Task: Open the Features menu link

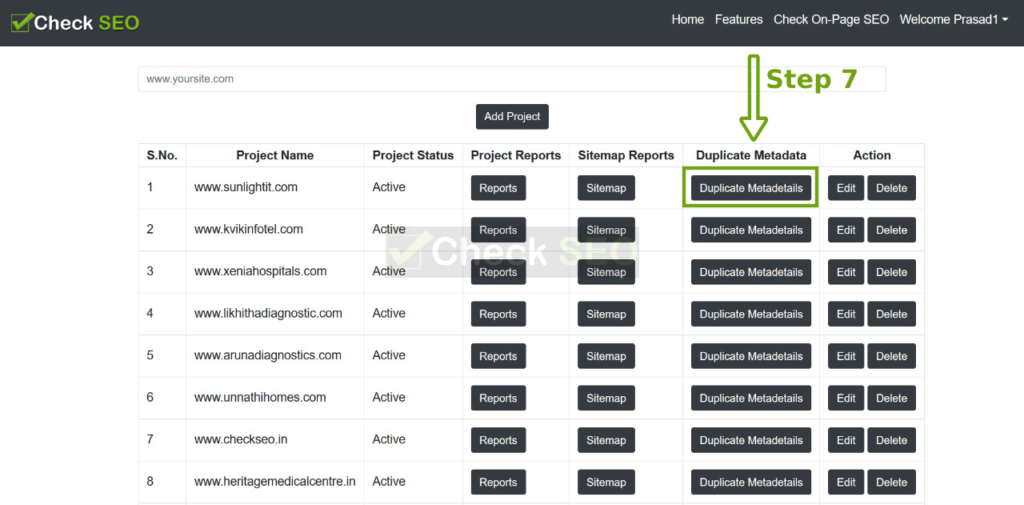Action: pos(738,20)
